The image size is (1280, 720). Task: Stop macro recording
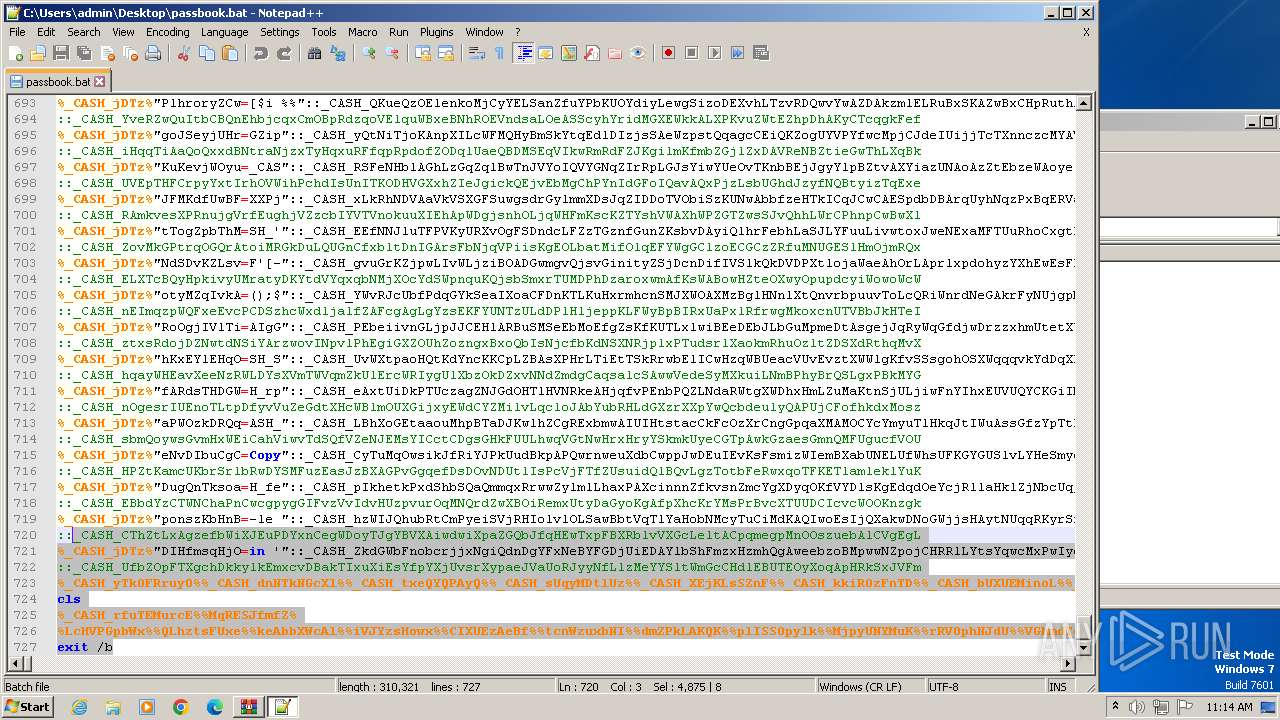pos(691,53)
